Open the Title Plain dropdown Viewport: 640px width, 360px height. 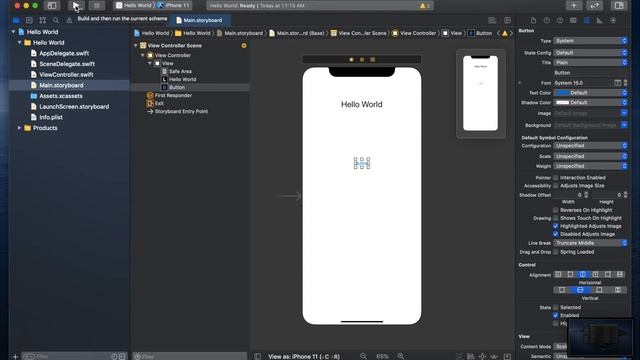pyautogui.click(x=590, y=62)
